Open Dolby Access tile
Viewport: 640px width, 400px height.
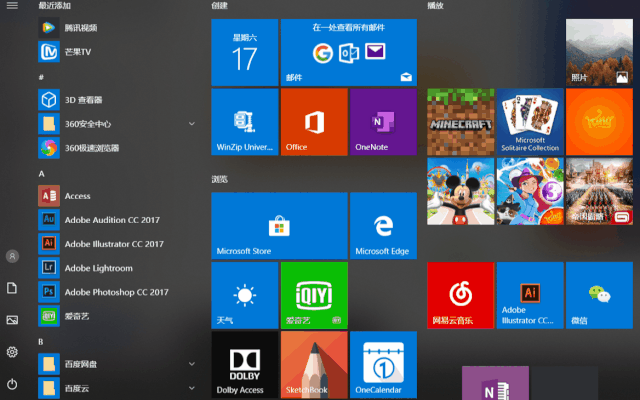click(244, 364)
